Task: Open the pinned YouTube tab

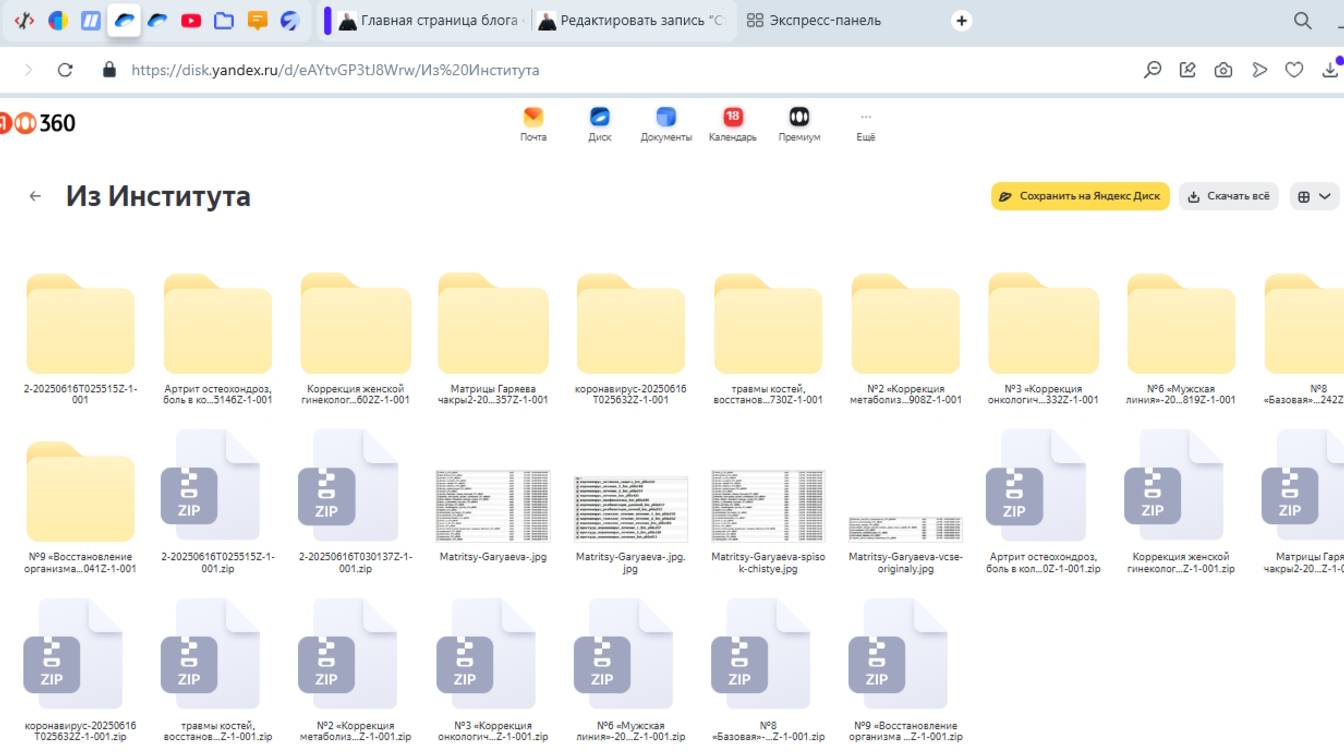Action: tap(191, 20)
